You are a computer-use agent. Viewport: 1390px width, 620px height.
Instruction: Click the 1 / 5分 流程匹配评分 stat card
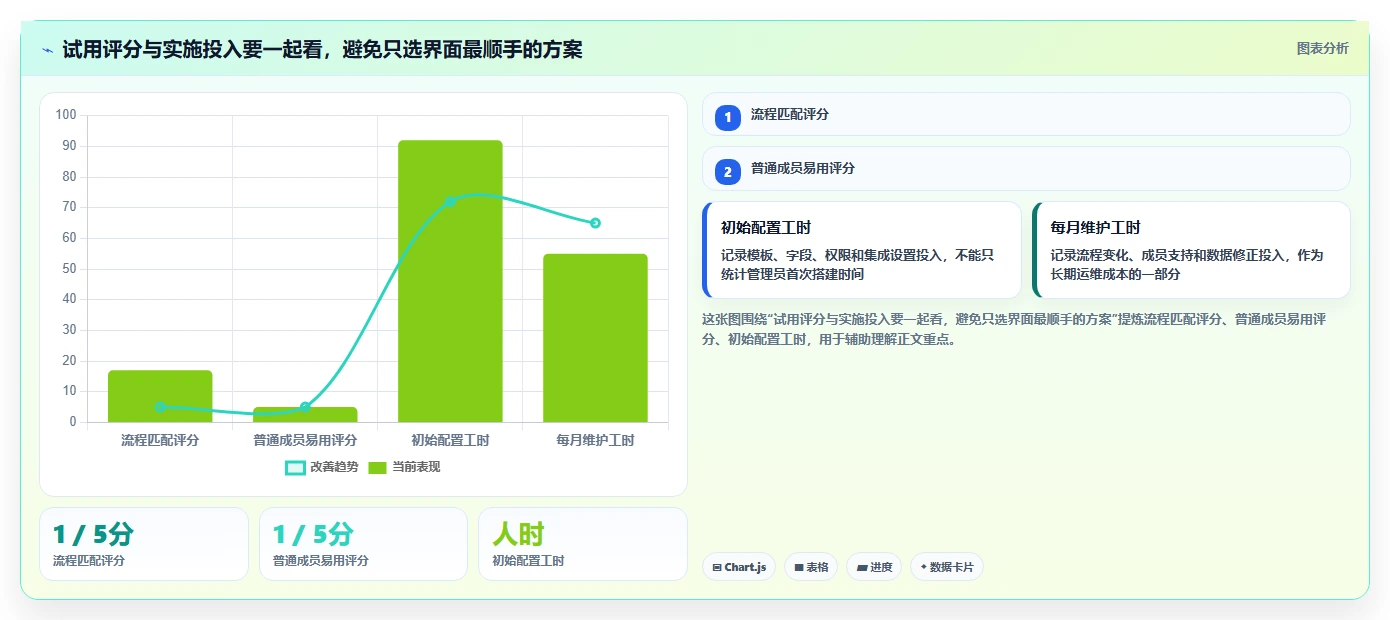pyautogui.click(x=144, y=544)
